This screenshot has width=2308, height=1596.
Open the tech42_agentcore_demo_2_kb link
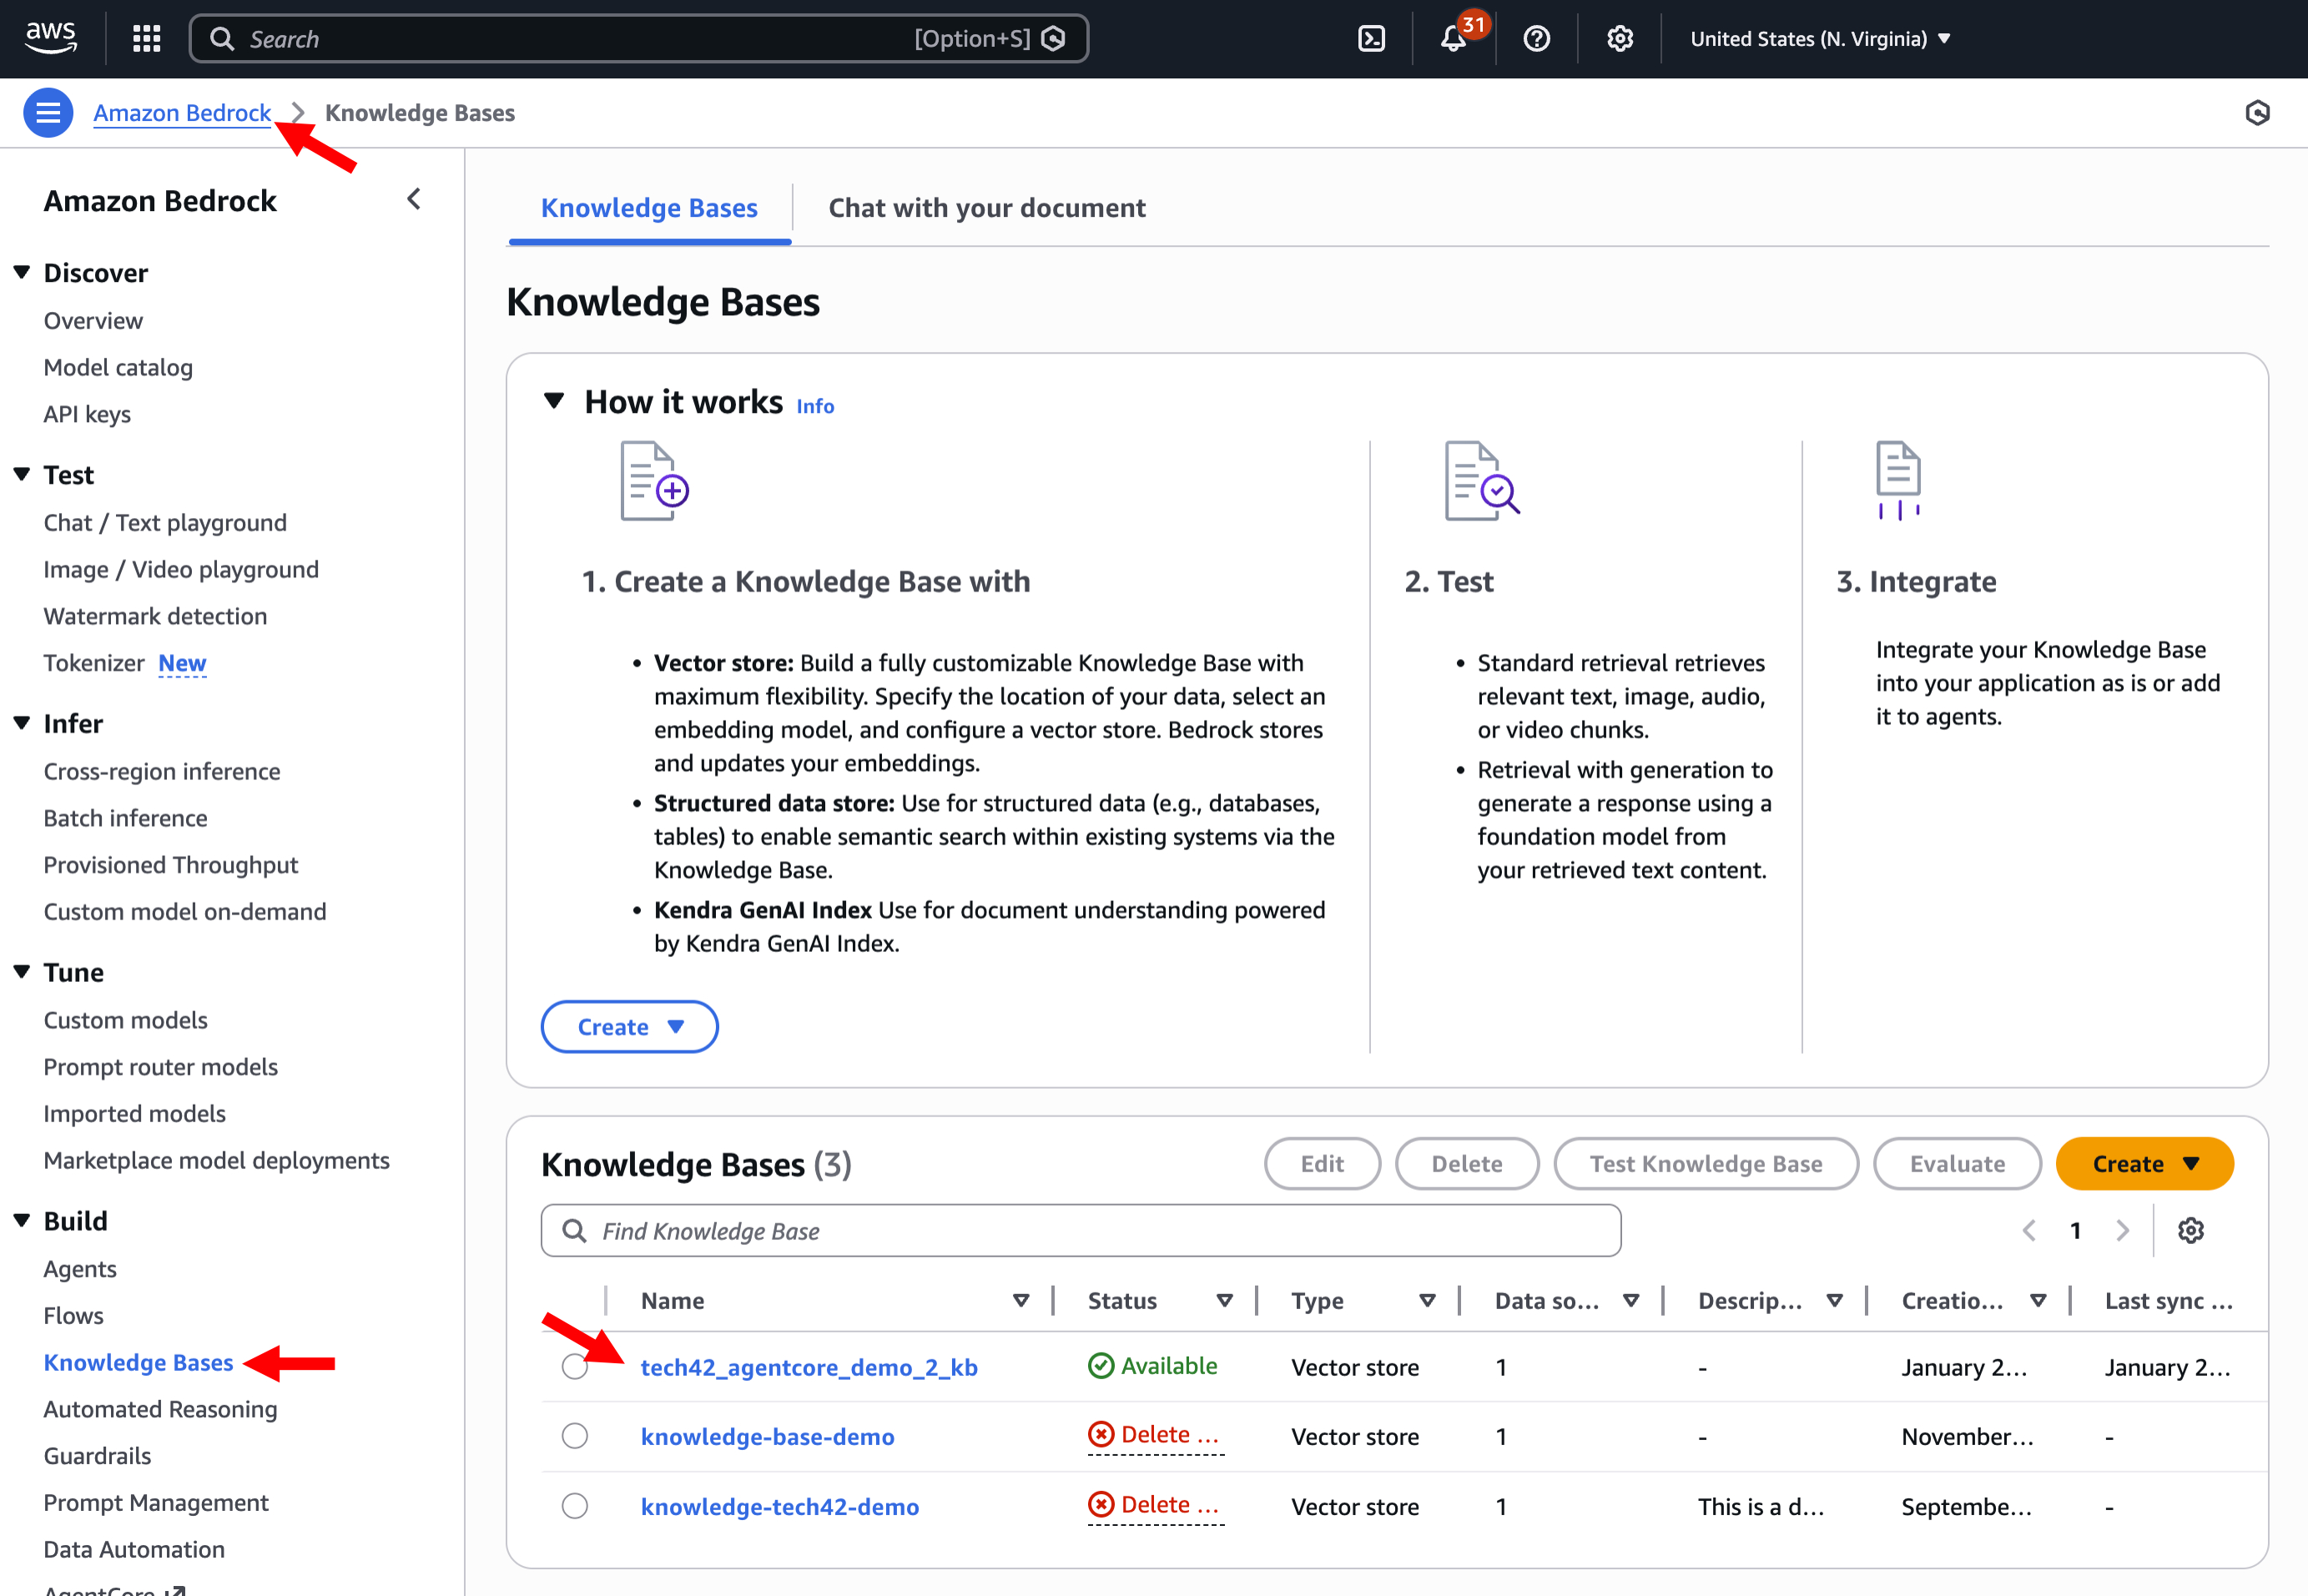tap(808, 1367)
